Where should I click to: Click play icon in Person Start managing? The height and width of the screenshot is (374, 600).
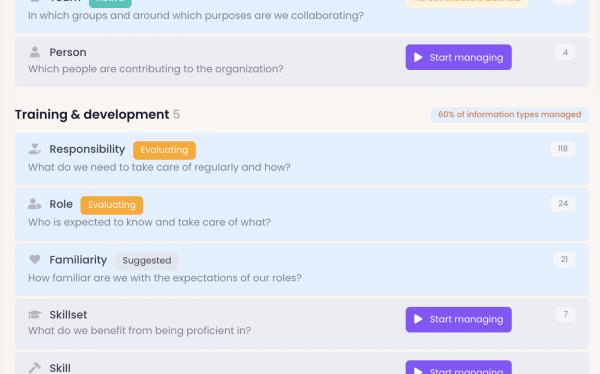[418, 57]
